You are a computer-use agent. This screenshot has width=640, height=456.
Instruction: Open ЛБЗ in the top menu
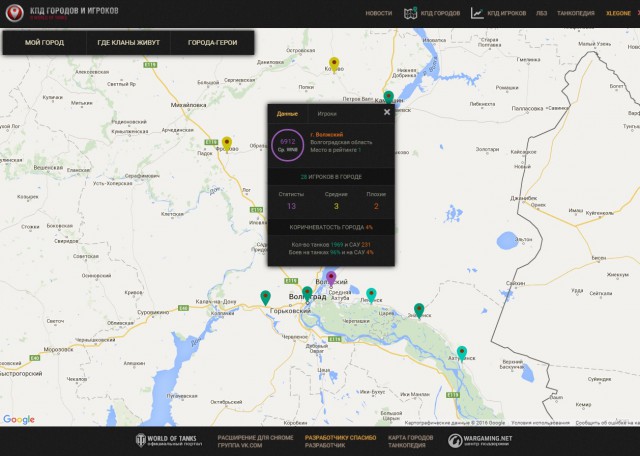click(x=541, y=13)
